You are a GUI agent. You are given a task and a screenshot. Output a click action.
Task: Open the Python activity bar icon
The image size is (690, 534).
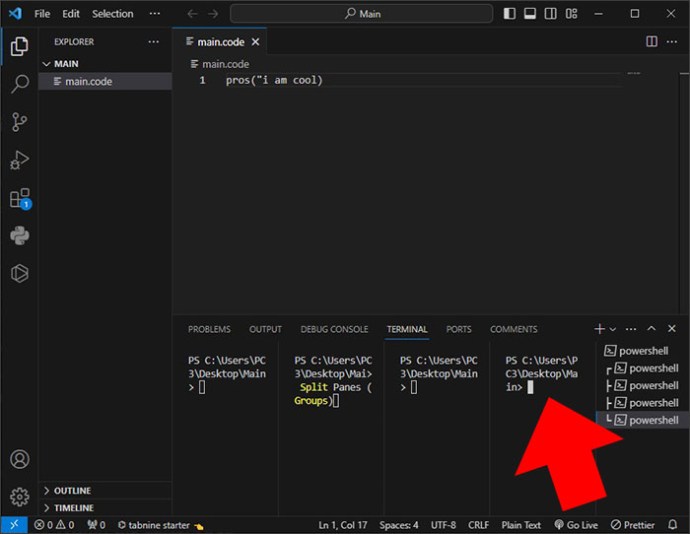pos(19,236)
